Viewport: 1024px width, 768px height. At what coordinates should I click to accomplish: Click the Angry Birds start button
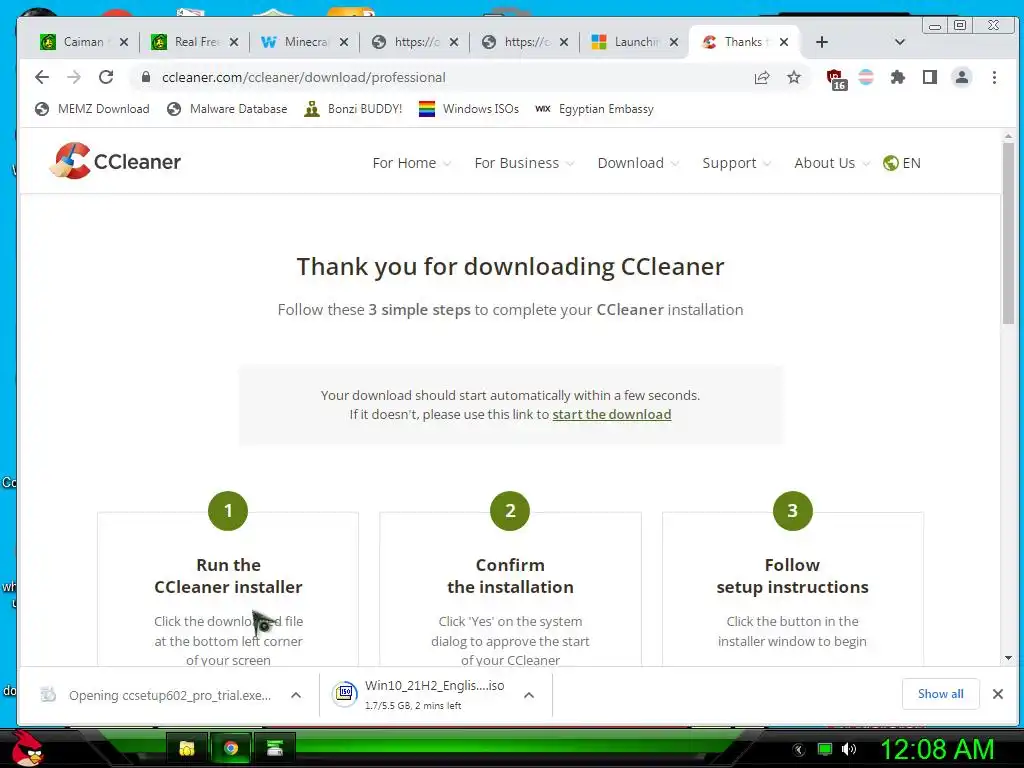(27, 748)
